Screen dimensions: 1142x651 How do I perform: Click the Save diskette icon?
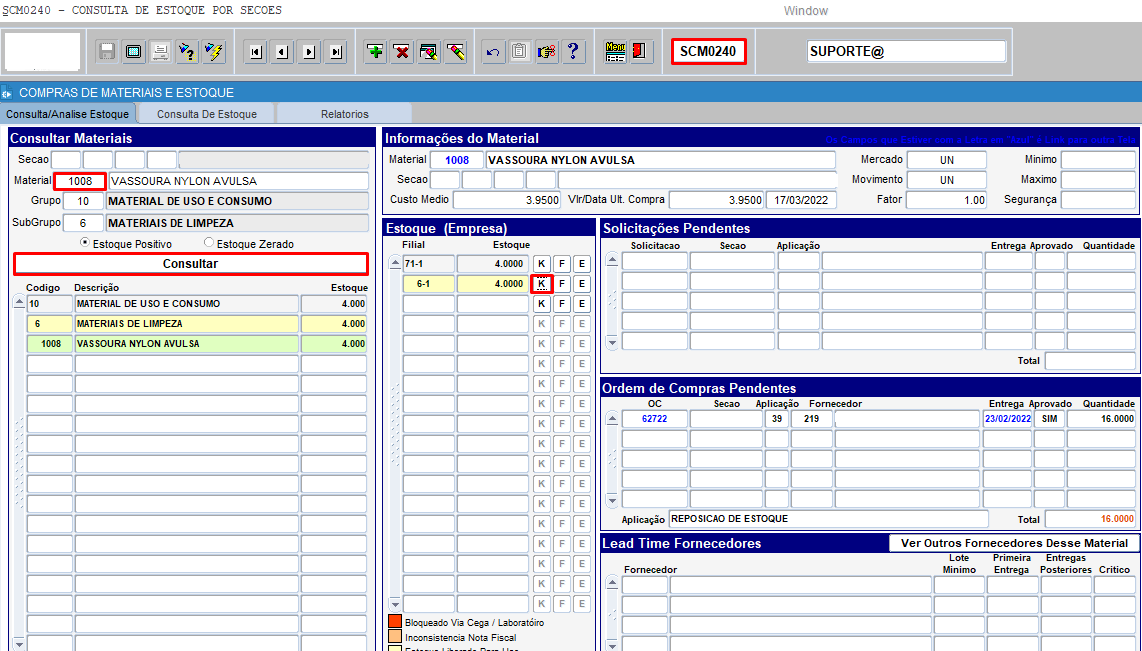tap(107, 52)
